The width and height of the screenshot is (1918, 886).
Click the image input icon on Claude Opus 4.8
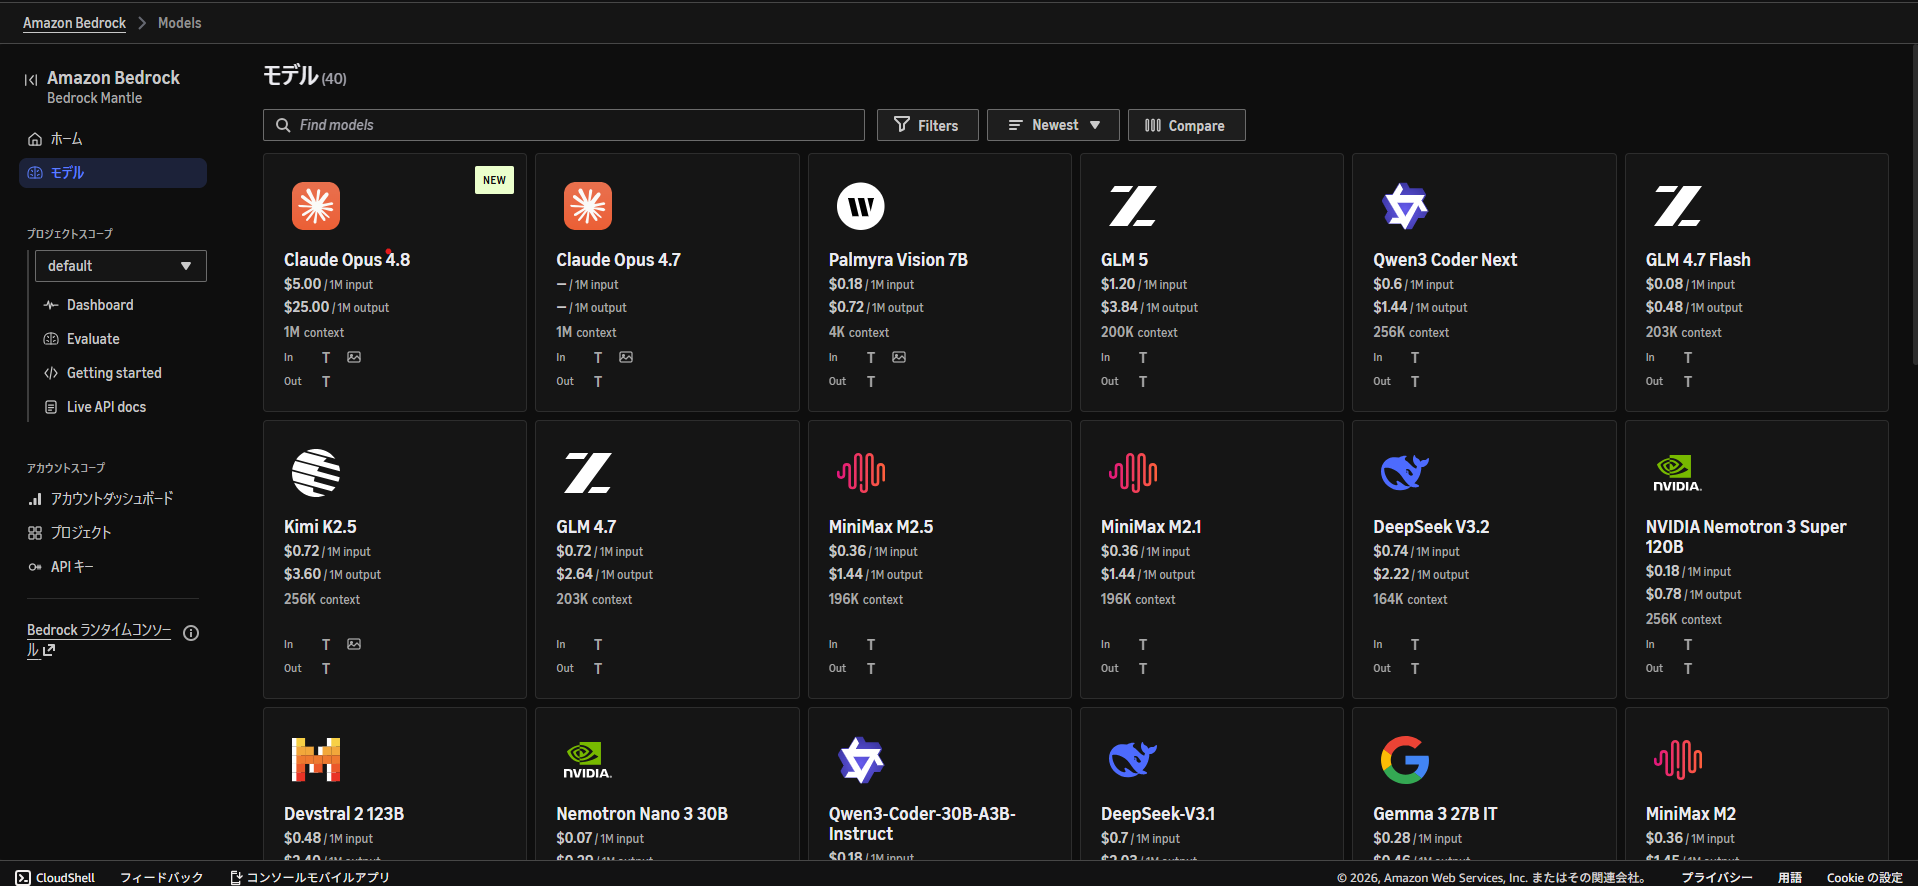[354, 357]
